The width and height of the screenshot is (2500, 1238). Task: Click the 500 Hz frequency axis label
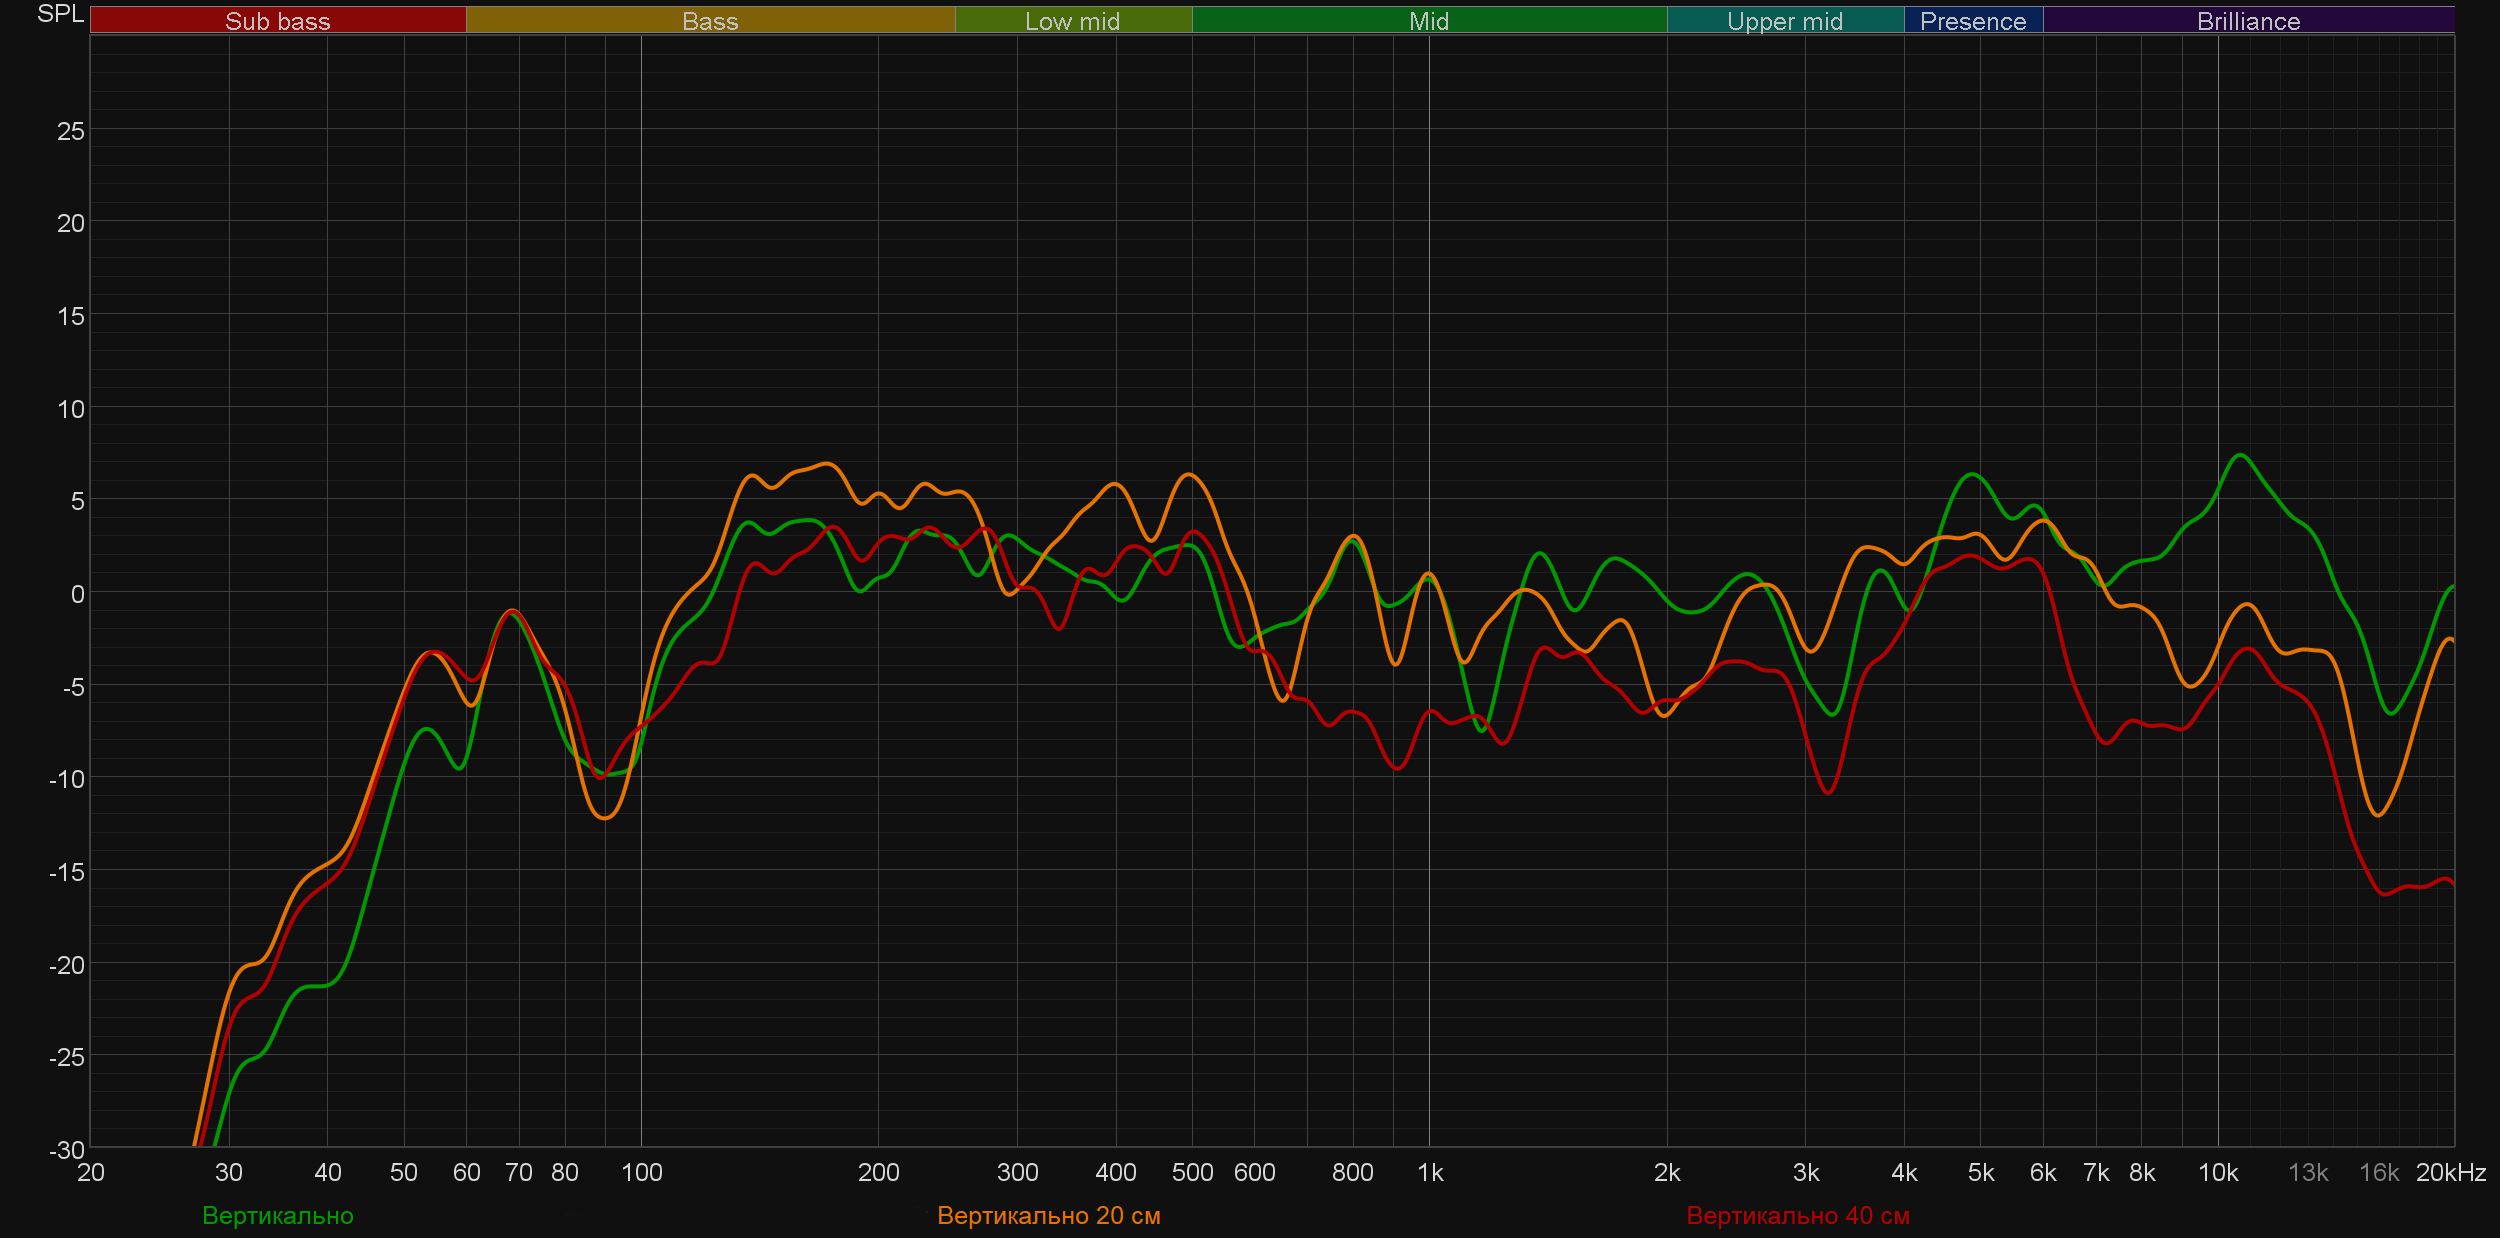[x=1192, y=1172]
